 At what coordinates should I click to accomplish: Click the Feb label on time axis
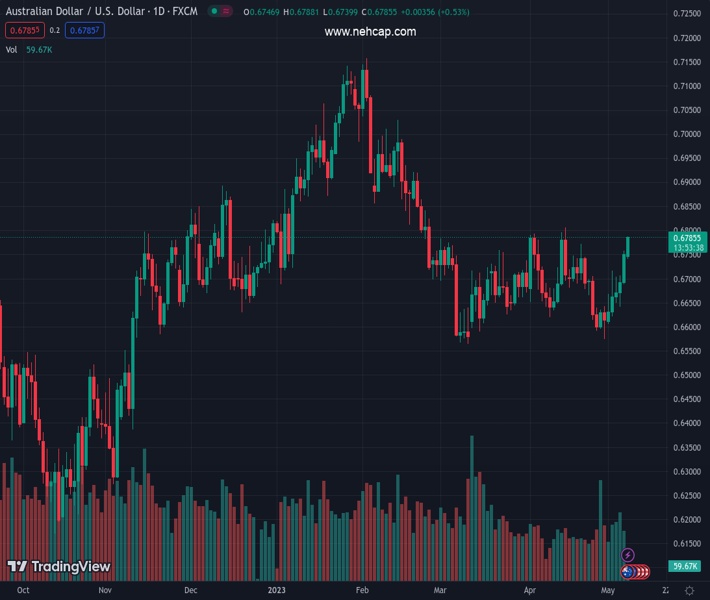click(x=363, y=590)
